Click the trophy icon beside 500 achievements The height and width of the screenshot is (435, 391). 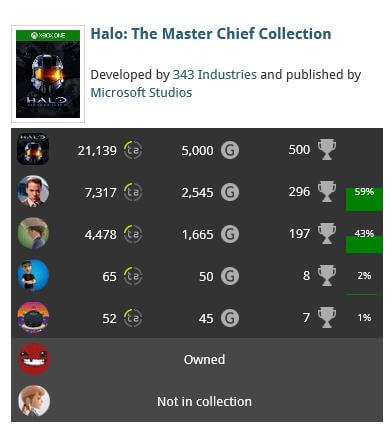(327, 149)
